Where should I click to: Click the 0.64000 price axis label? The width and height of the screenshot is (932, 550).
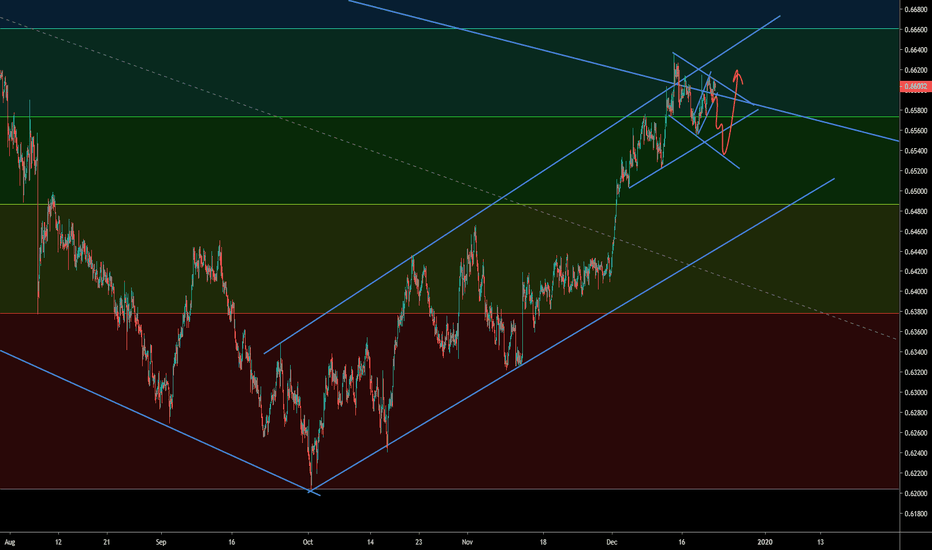tap(914, 292)
